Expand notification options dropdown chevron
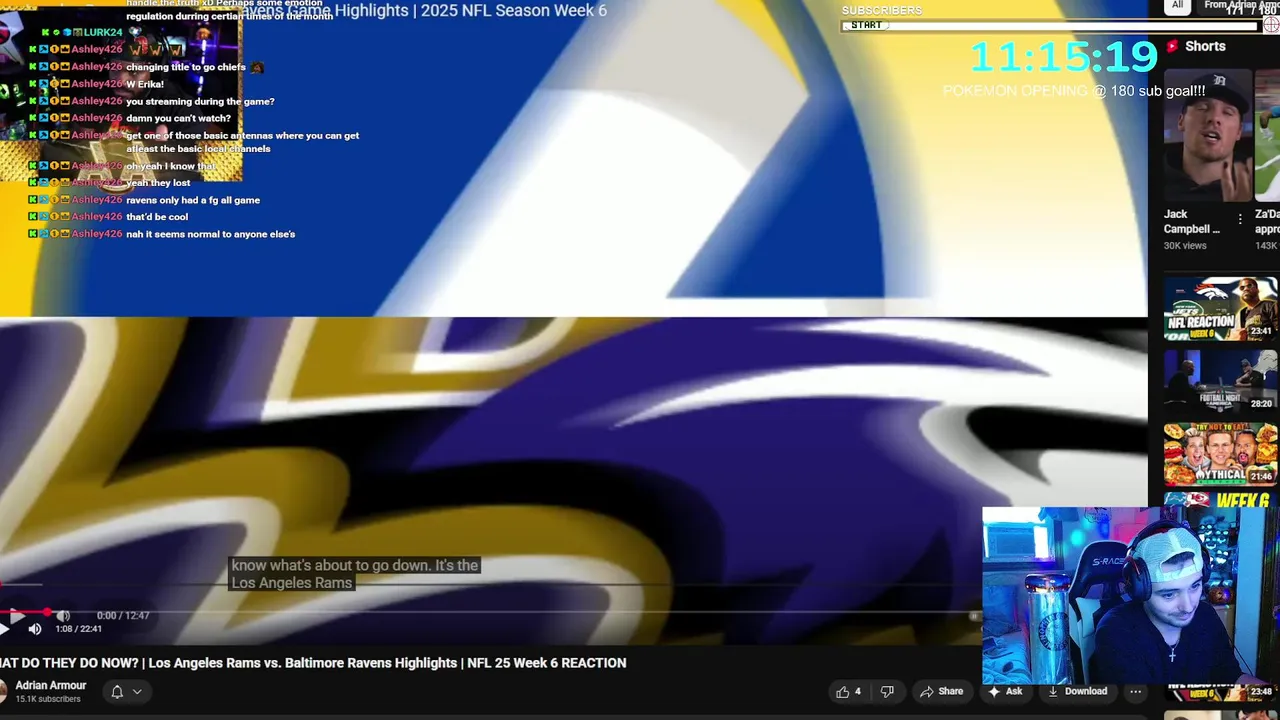Viewport: 1280px width, 720px height. pos(137,691)
